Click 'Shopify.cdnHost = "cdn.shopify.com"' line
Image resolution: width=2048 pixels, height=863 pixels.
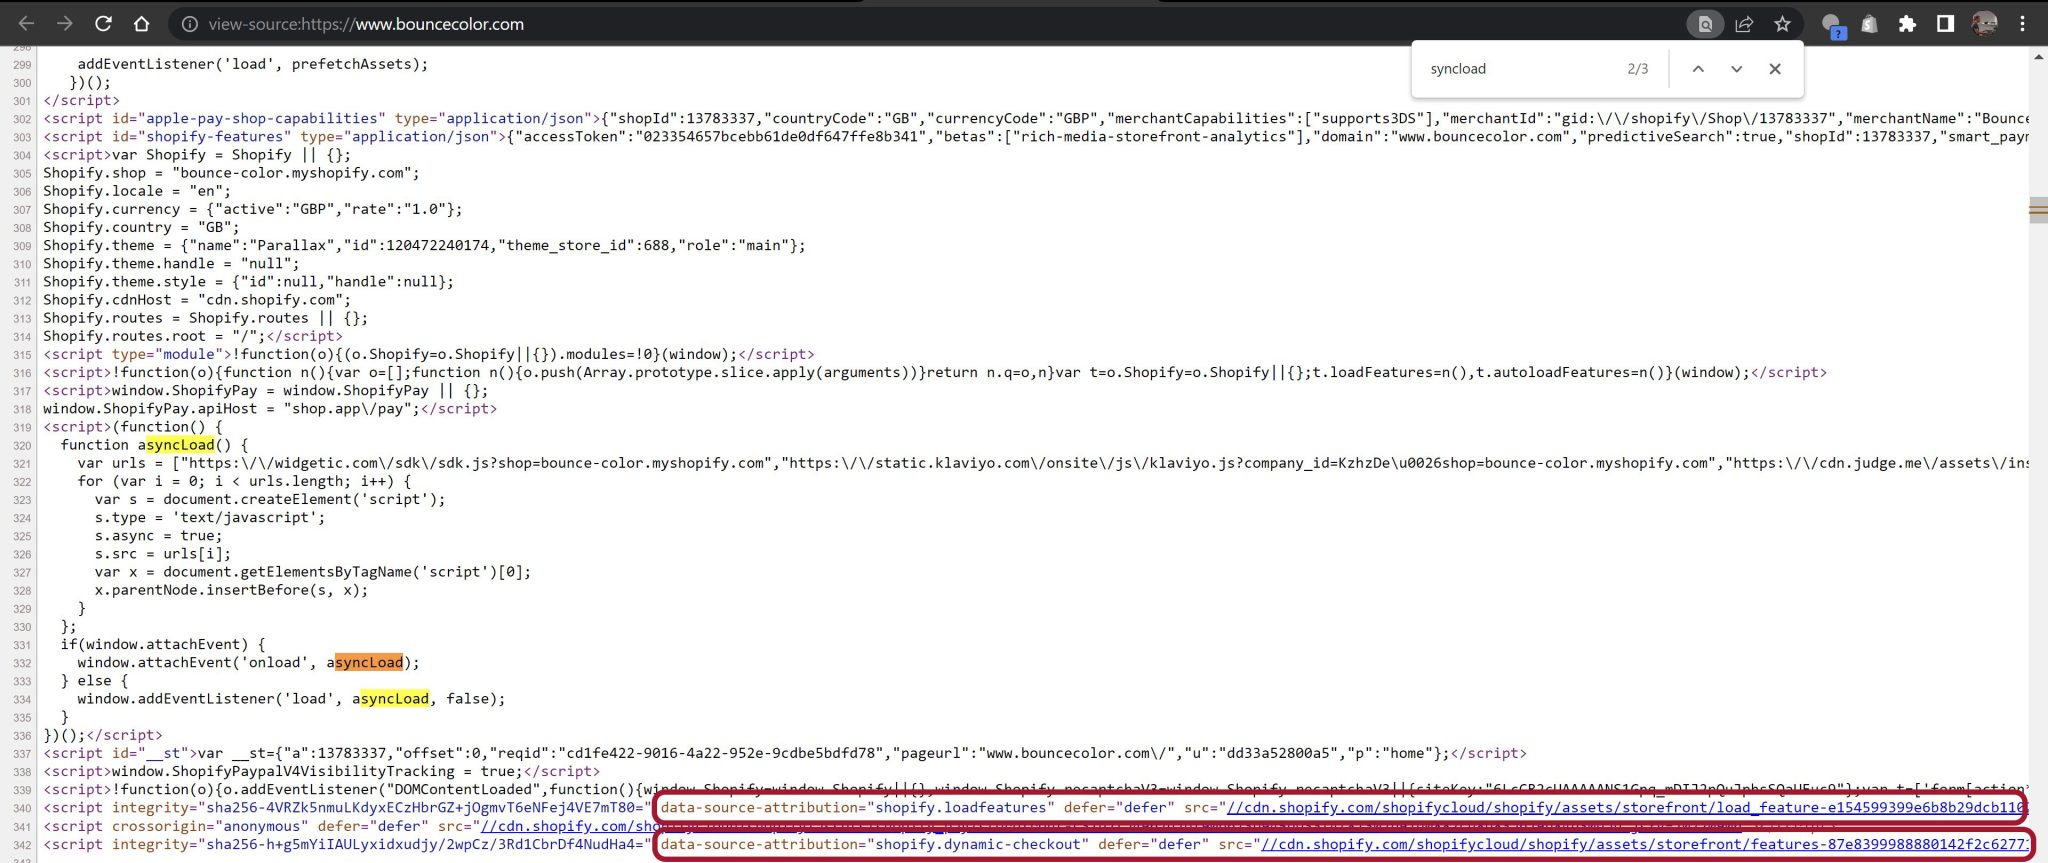(197, 300)
